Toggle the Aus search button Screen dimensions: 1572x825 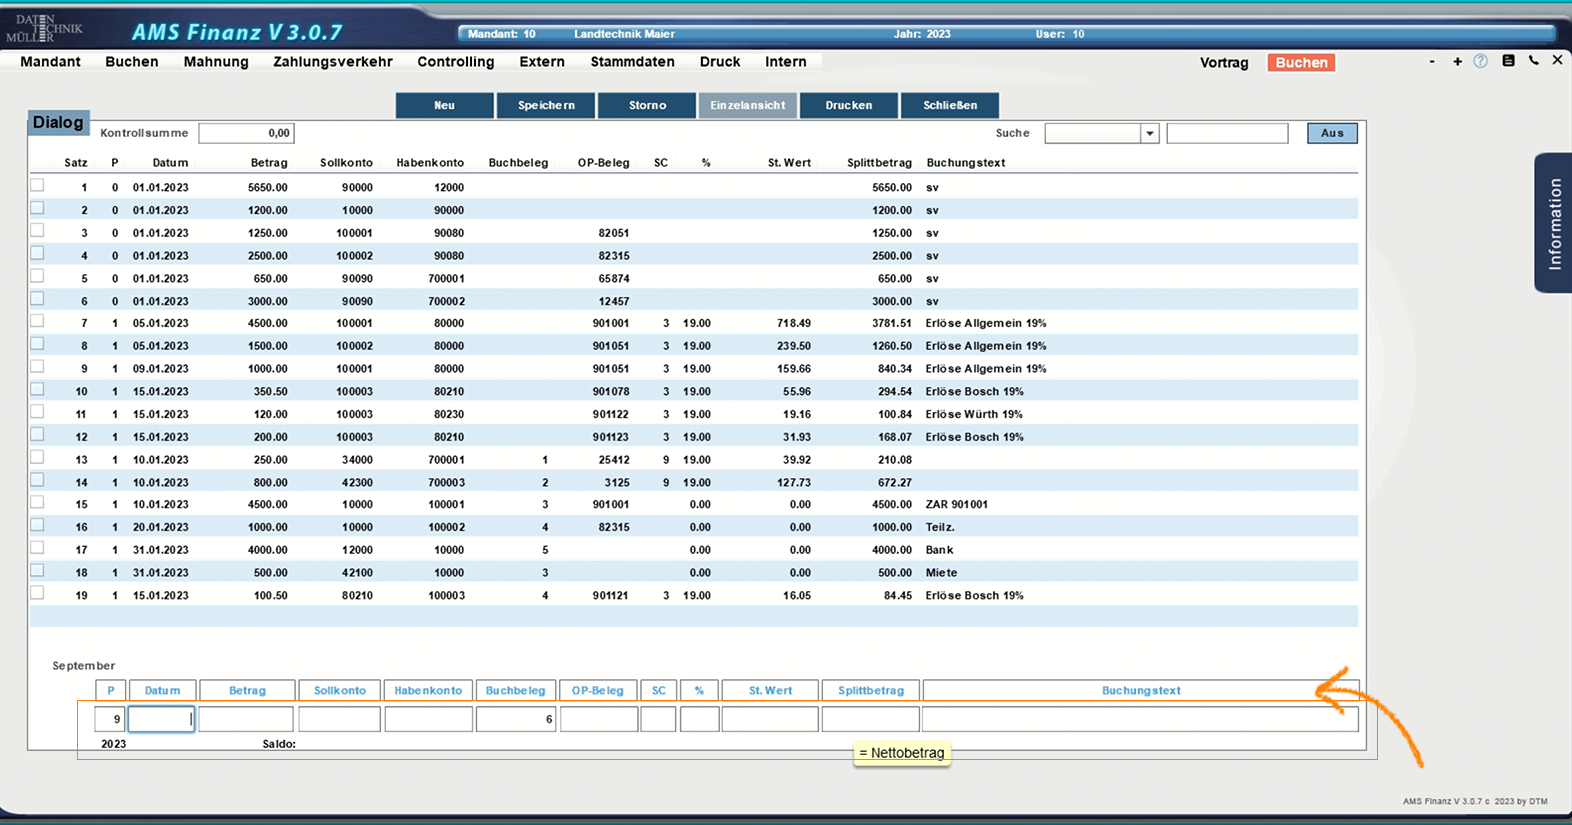1331,133
